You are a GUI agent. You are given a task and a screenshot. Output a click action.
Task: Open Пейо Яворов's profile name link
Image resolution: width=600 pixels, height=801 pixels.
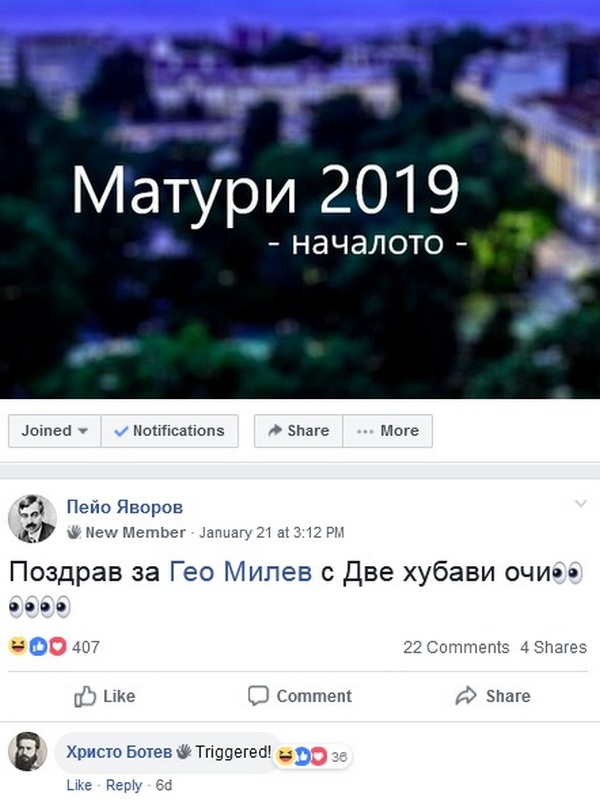(x=125, y=507)
